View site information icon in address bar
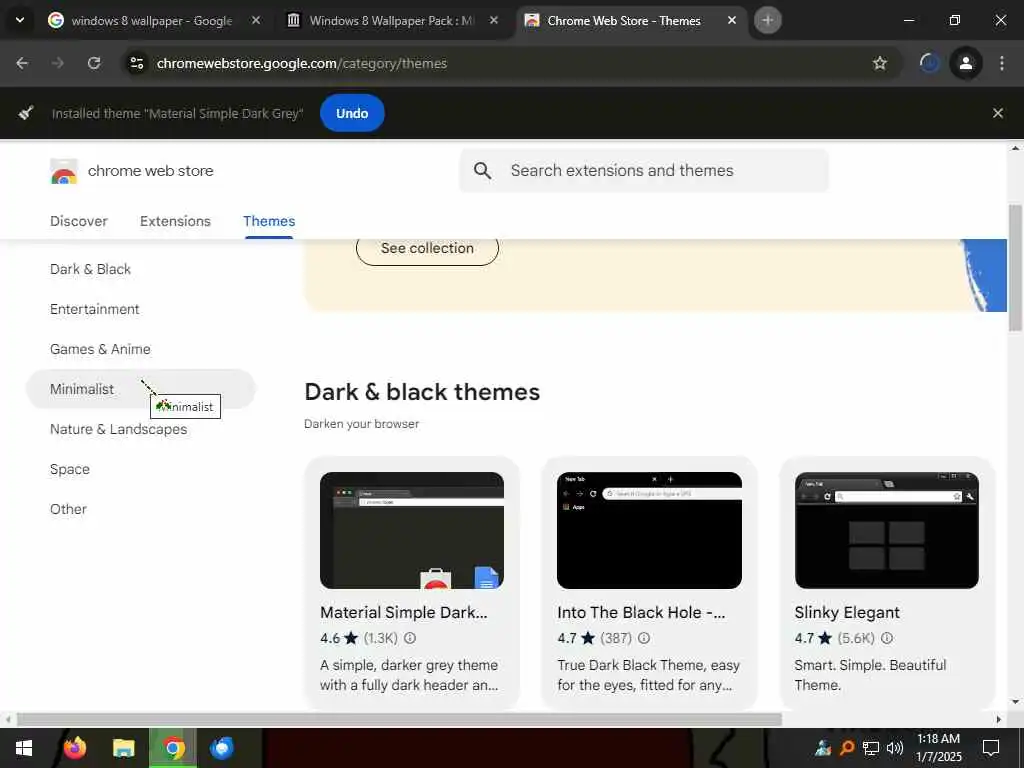Viewport: 1024px width, 768px height. (136, 63)
